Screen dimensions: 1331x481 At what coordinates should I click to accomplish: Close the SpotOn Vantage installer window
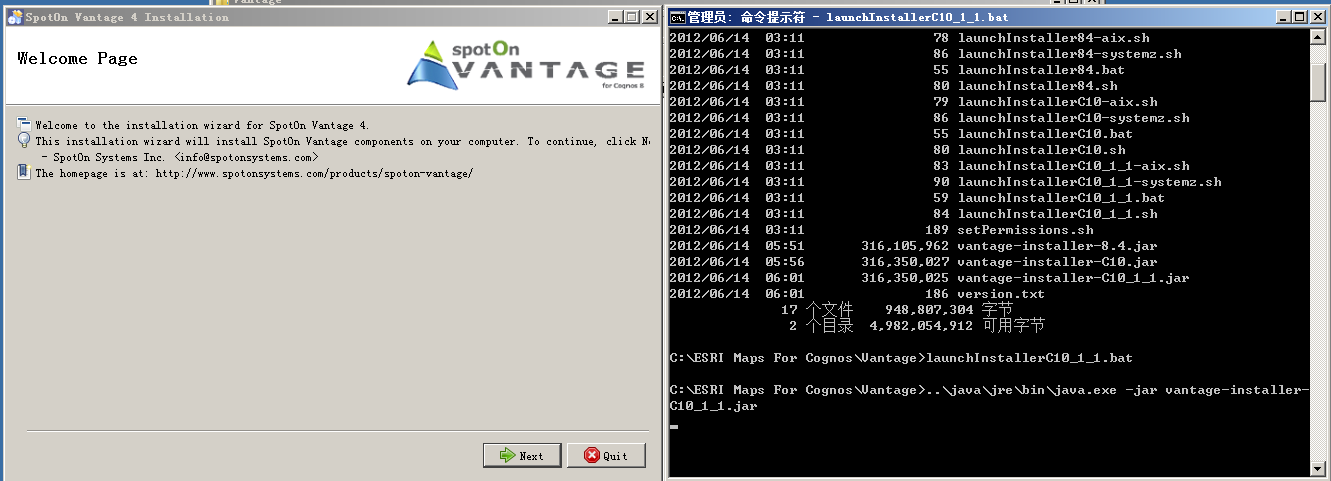pos(648,17)
